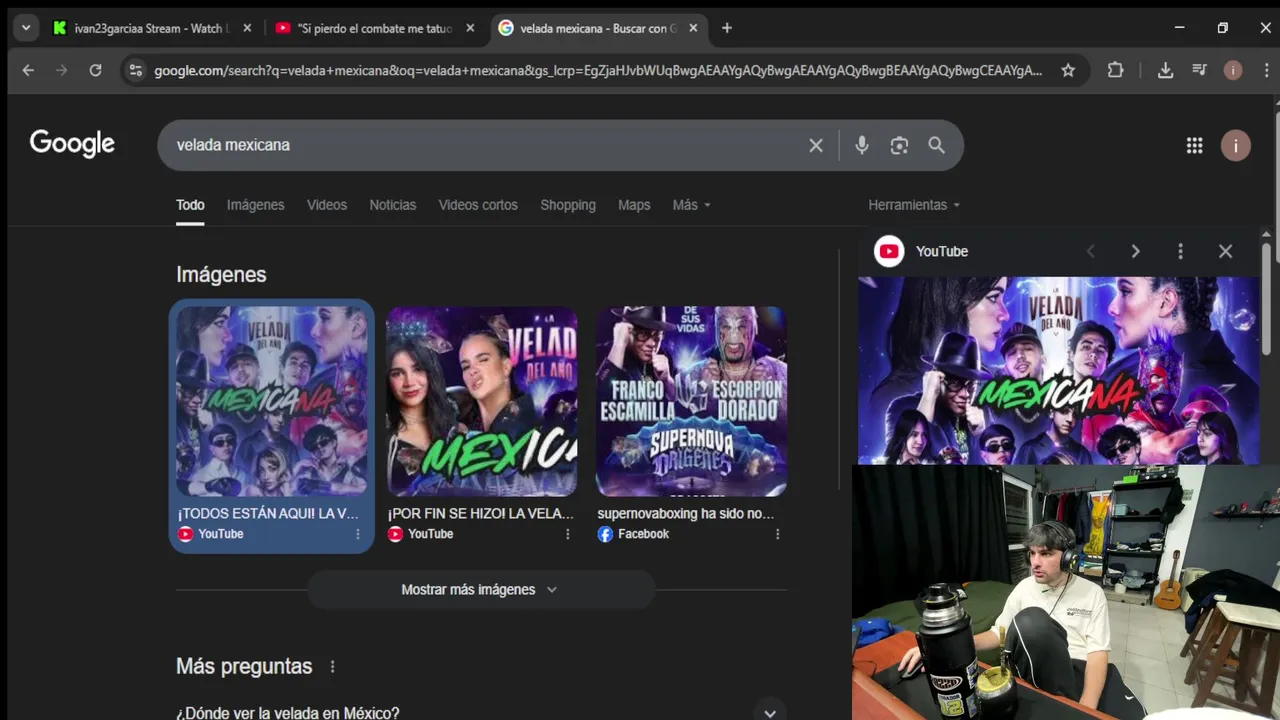Go to next image in preview panel

pos(1135,252)
